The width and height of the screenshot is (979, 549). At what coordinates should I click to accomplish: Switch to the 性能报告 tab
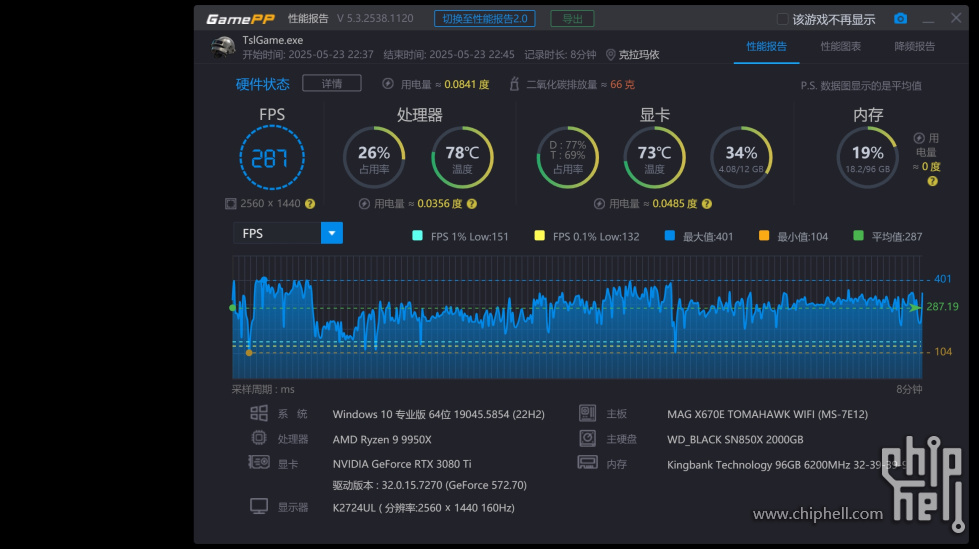766,46
